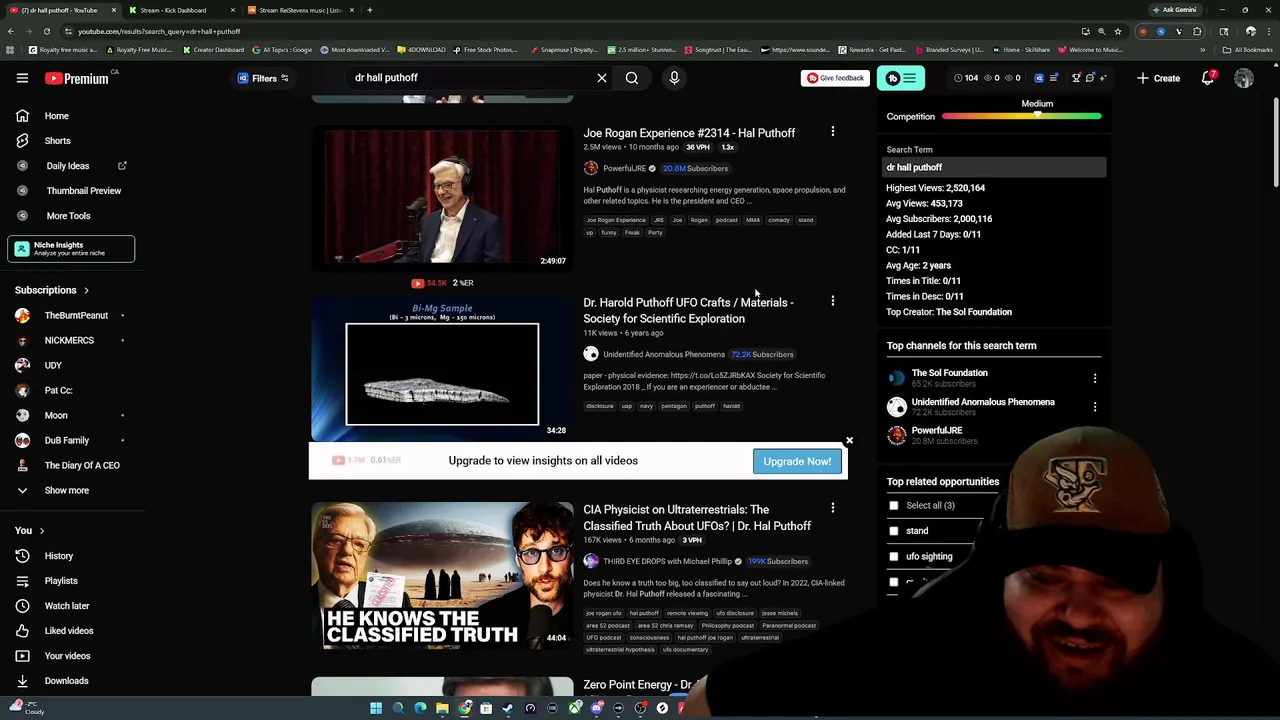The width and height of the screenshot is (1280, 720).
Task: Close the upgrade insights banner
Action: coord(849,441)
